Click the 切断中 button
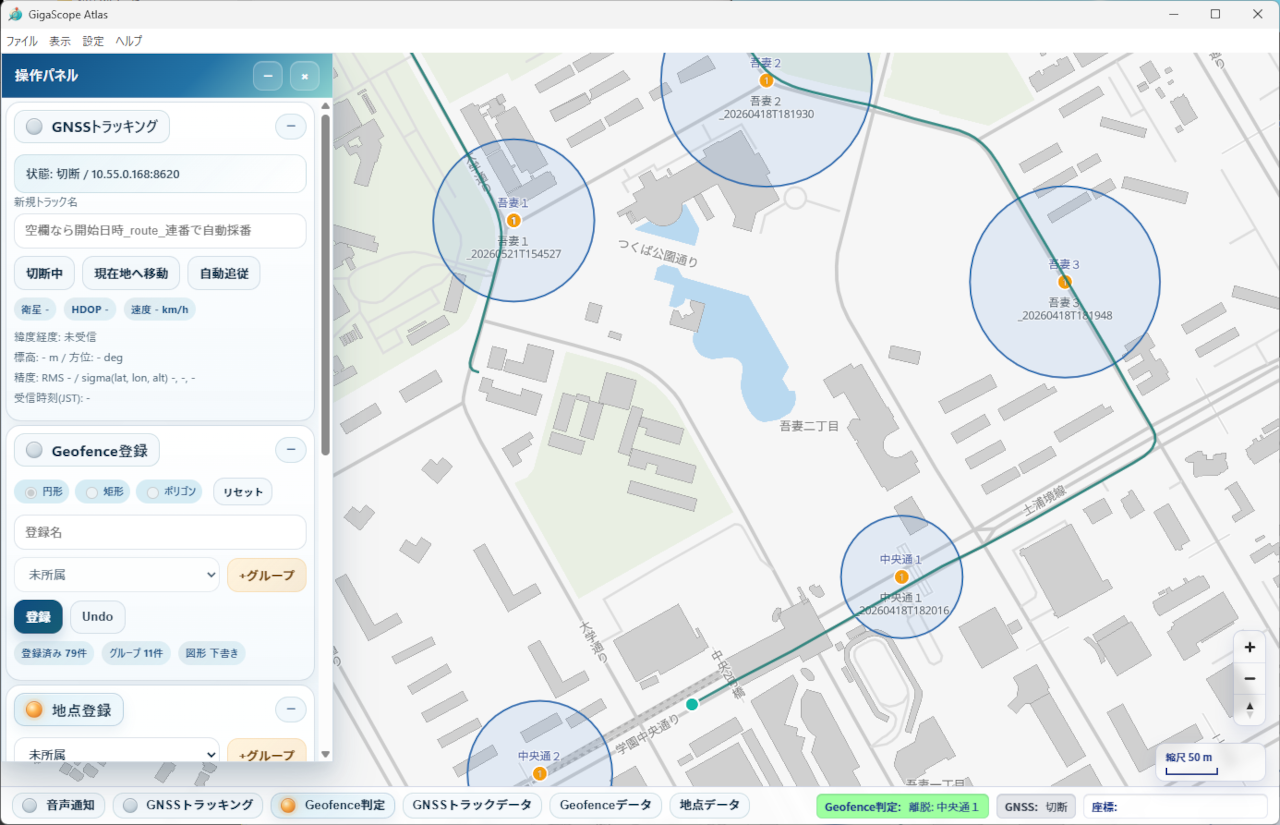 (x=45, y=273)
